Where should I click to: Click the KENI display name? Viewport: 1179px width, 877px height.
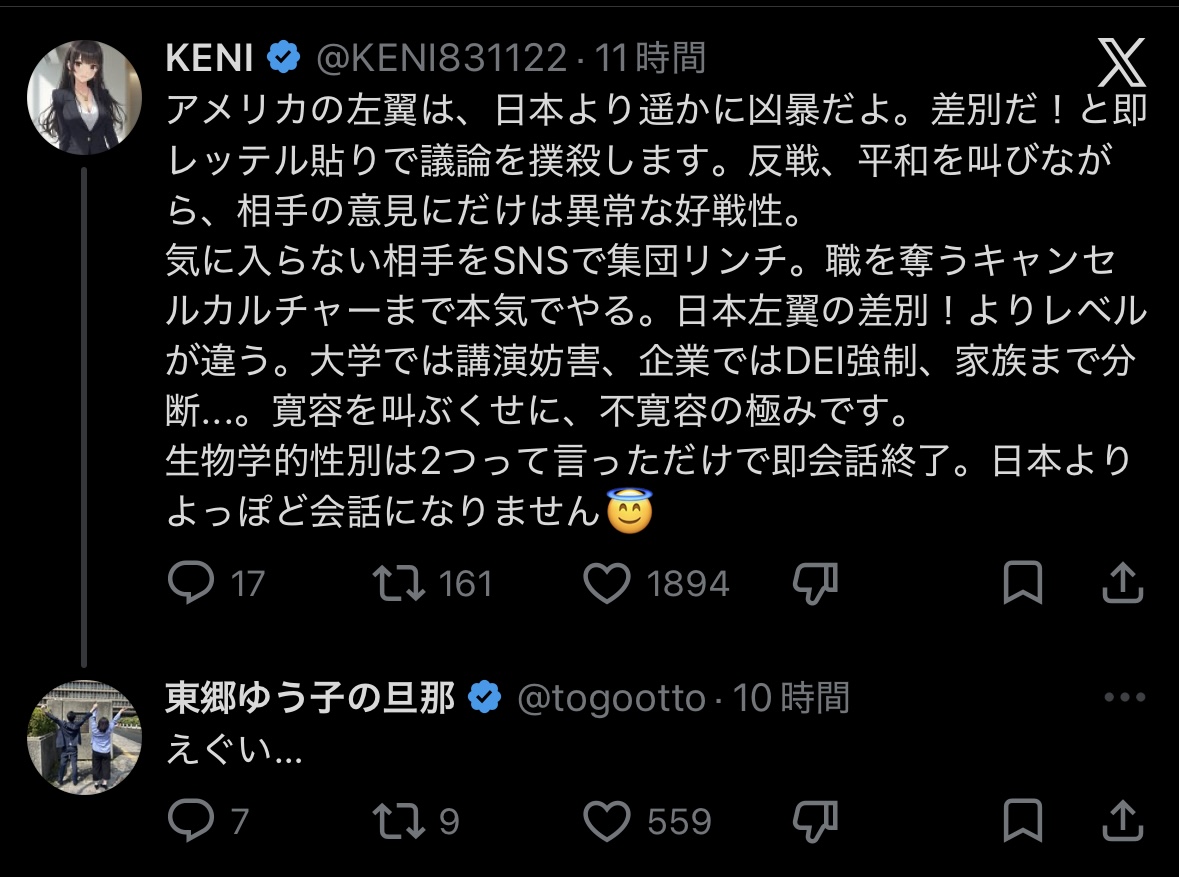point(211,60)
